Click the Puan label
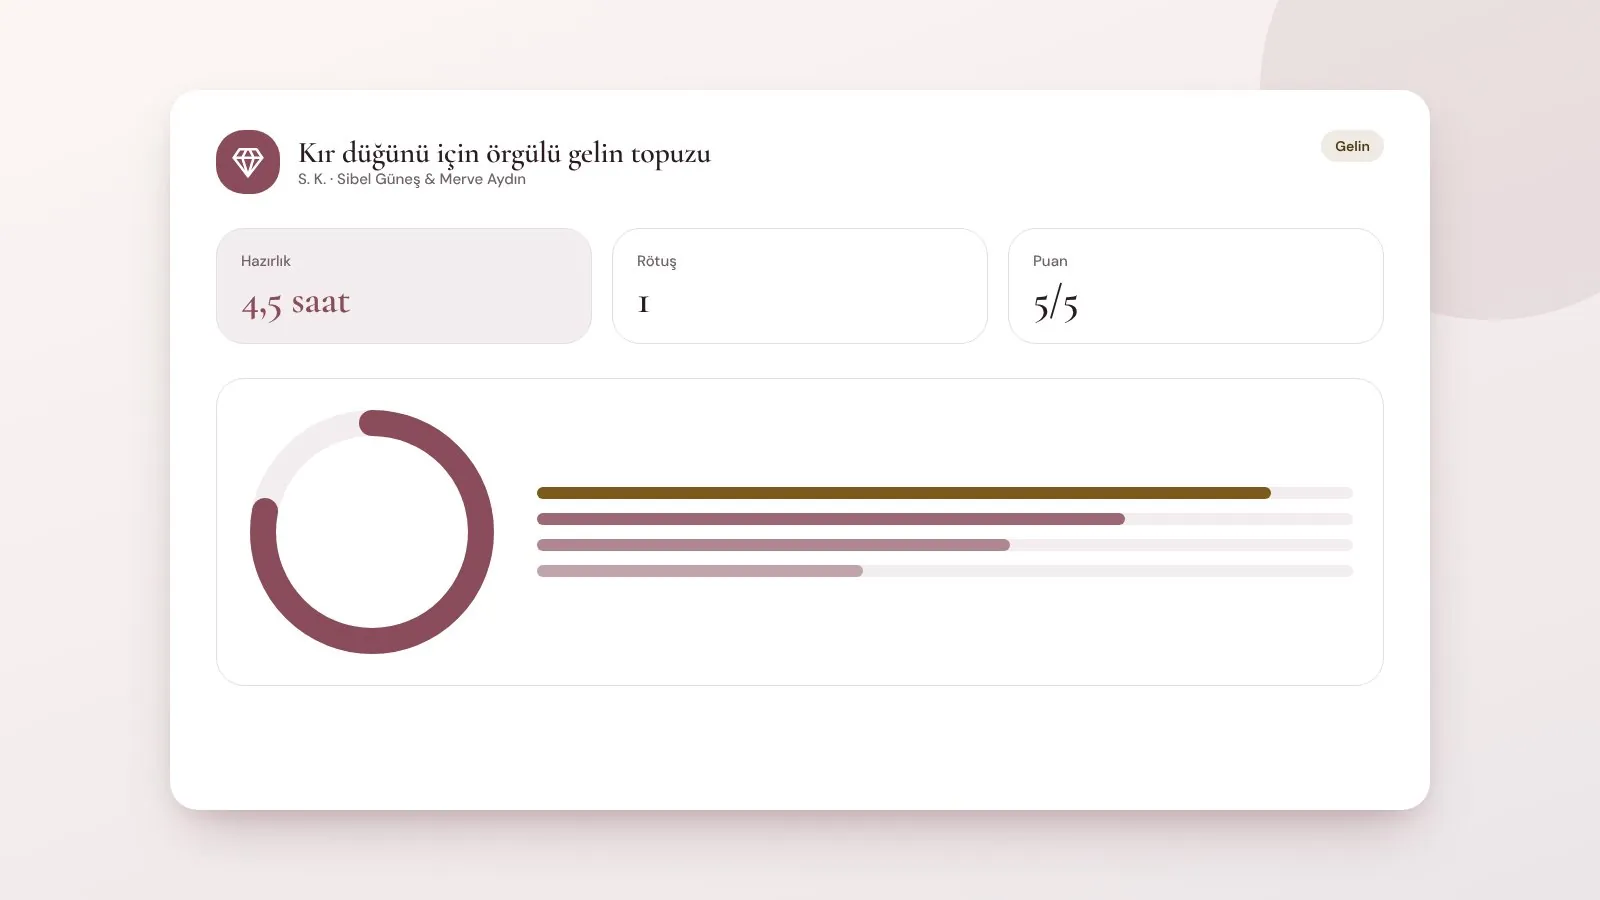This screenshot has width=1600, height=900. 1050,261
